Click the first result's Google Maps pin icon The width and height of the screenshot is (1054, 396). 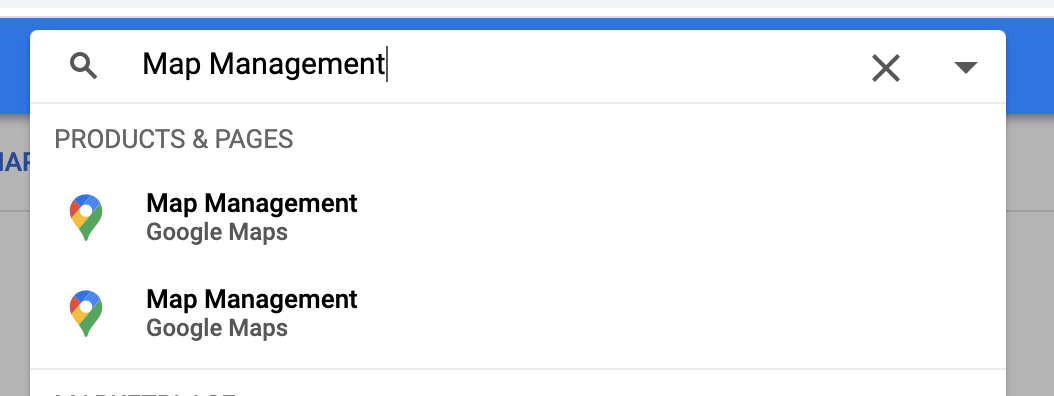pos(86,217)
